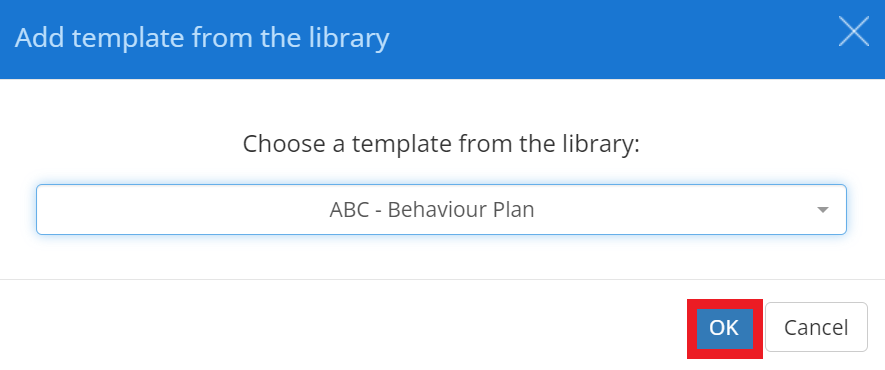Click the white Cancel button
The width and height of the screenshot is (885, 370).
[816, 327]
